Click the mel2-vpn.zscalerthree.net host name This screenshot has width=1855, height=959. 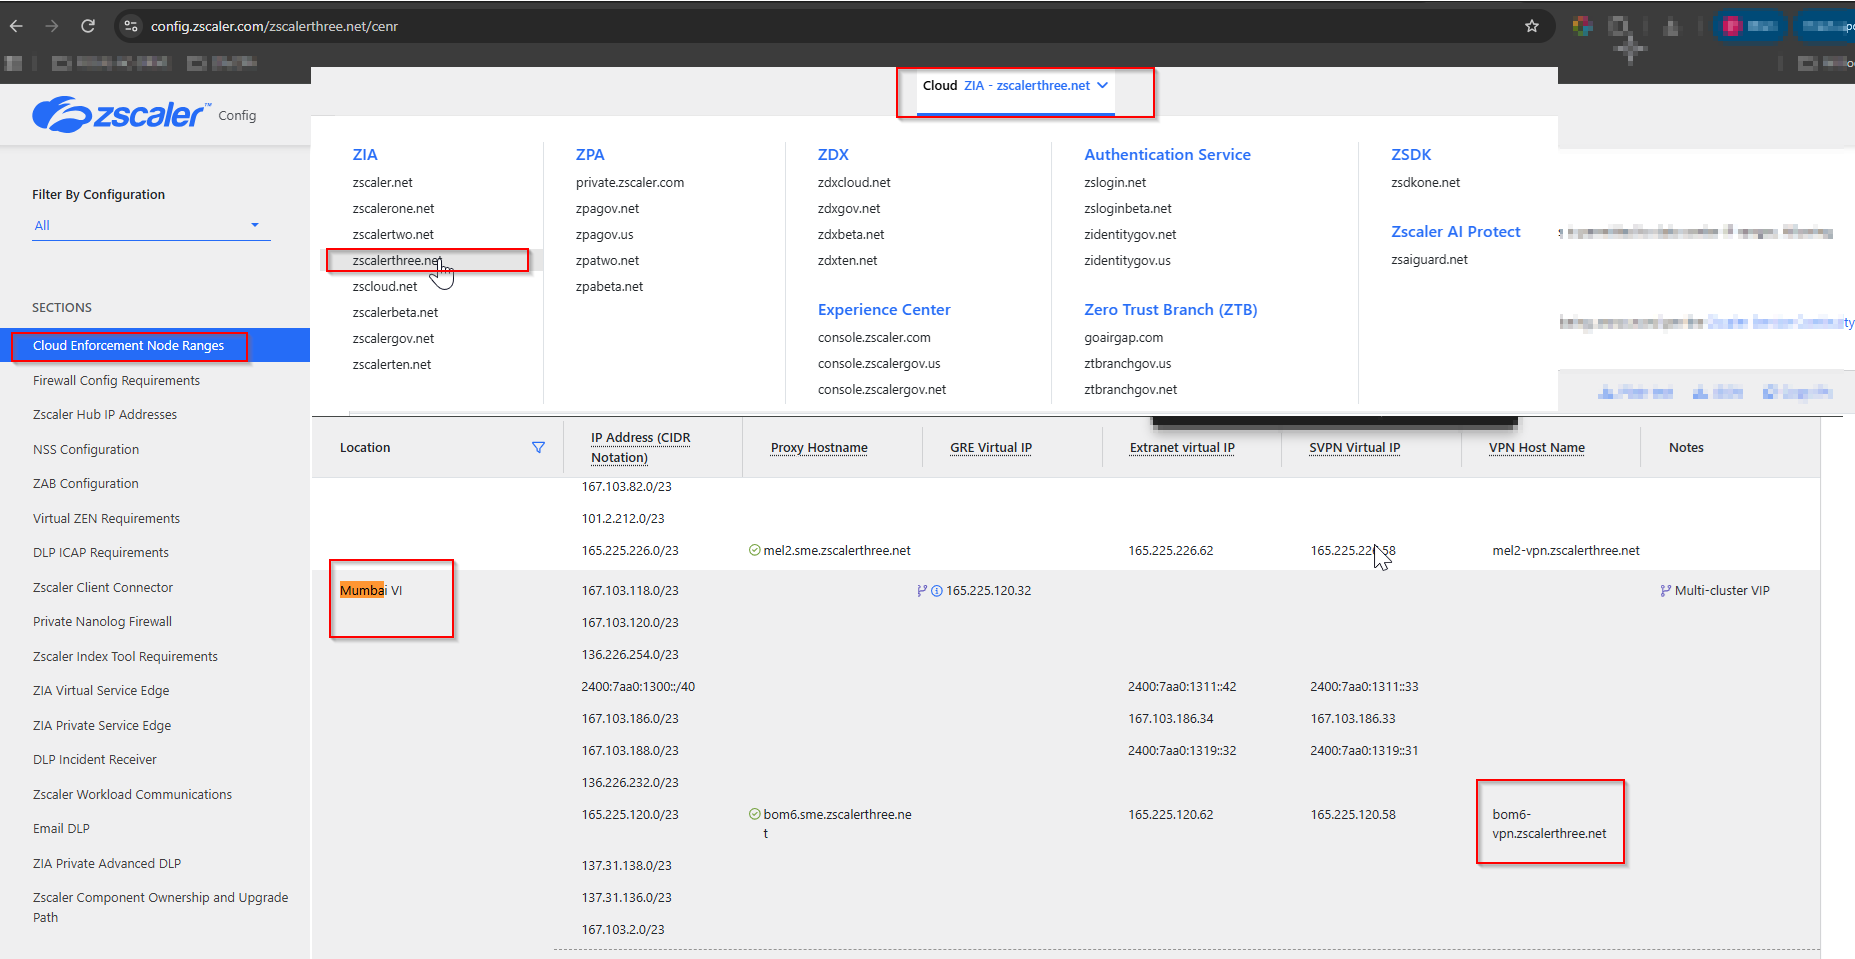pyautogui.click(x=1566, y=550)
